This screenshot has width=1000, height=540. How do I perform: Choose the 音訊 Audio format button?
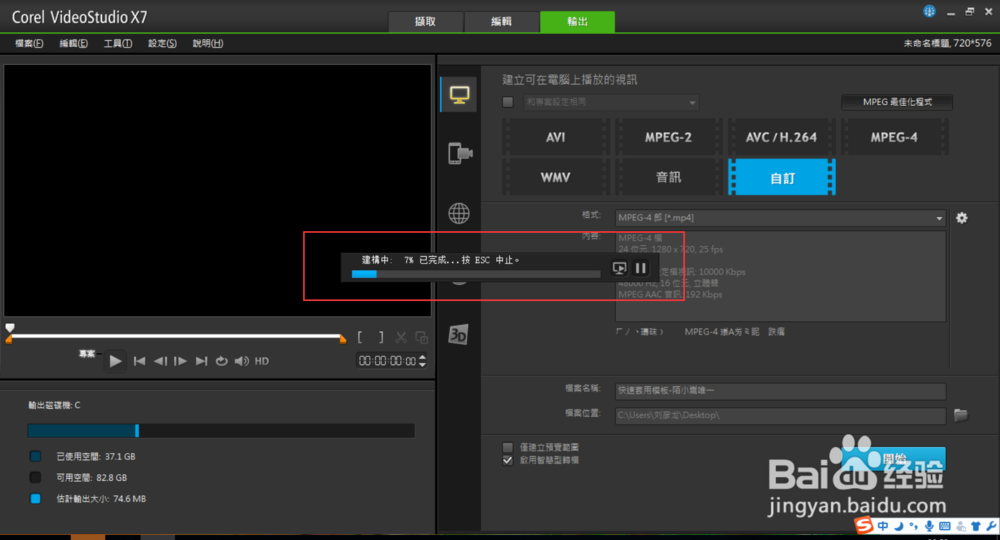click(668, 177)
